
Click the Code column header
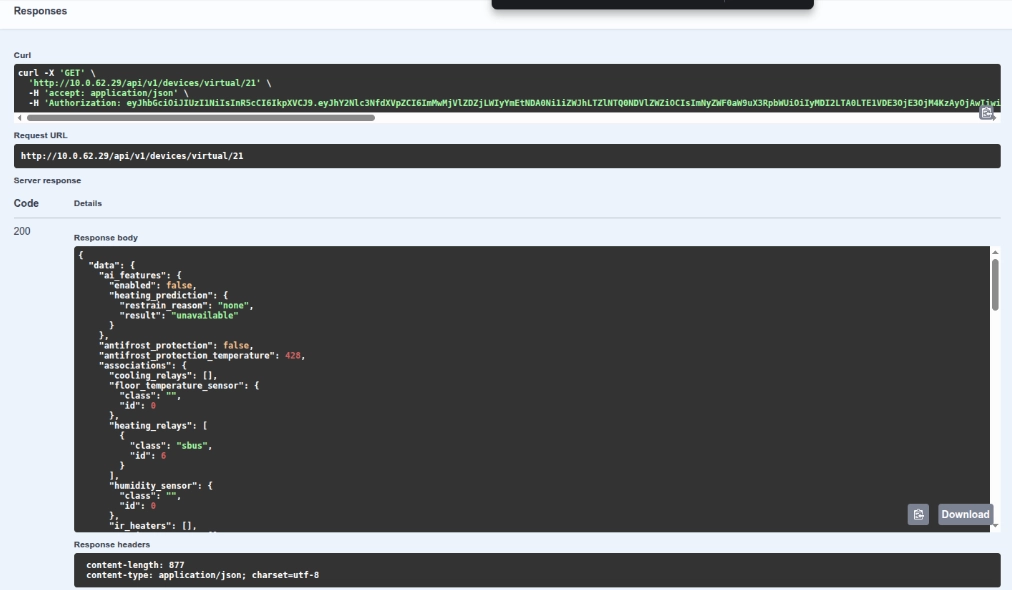(x=26, y=203)
